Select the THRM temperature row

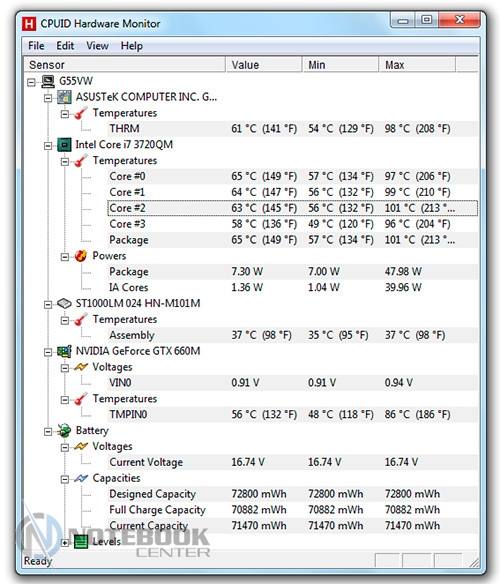(x=292, y=129)
